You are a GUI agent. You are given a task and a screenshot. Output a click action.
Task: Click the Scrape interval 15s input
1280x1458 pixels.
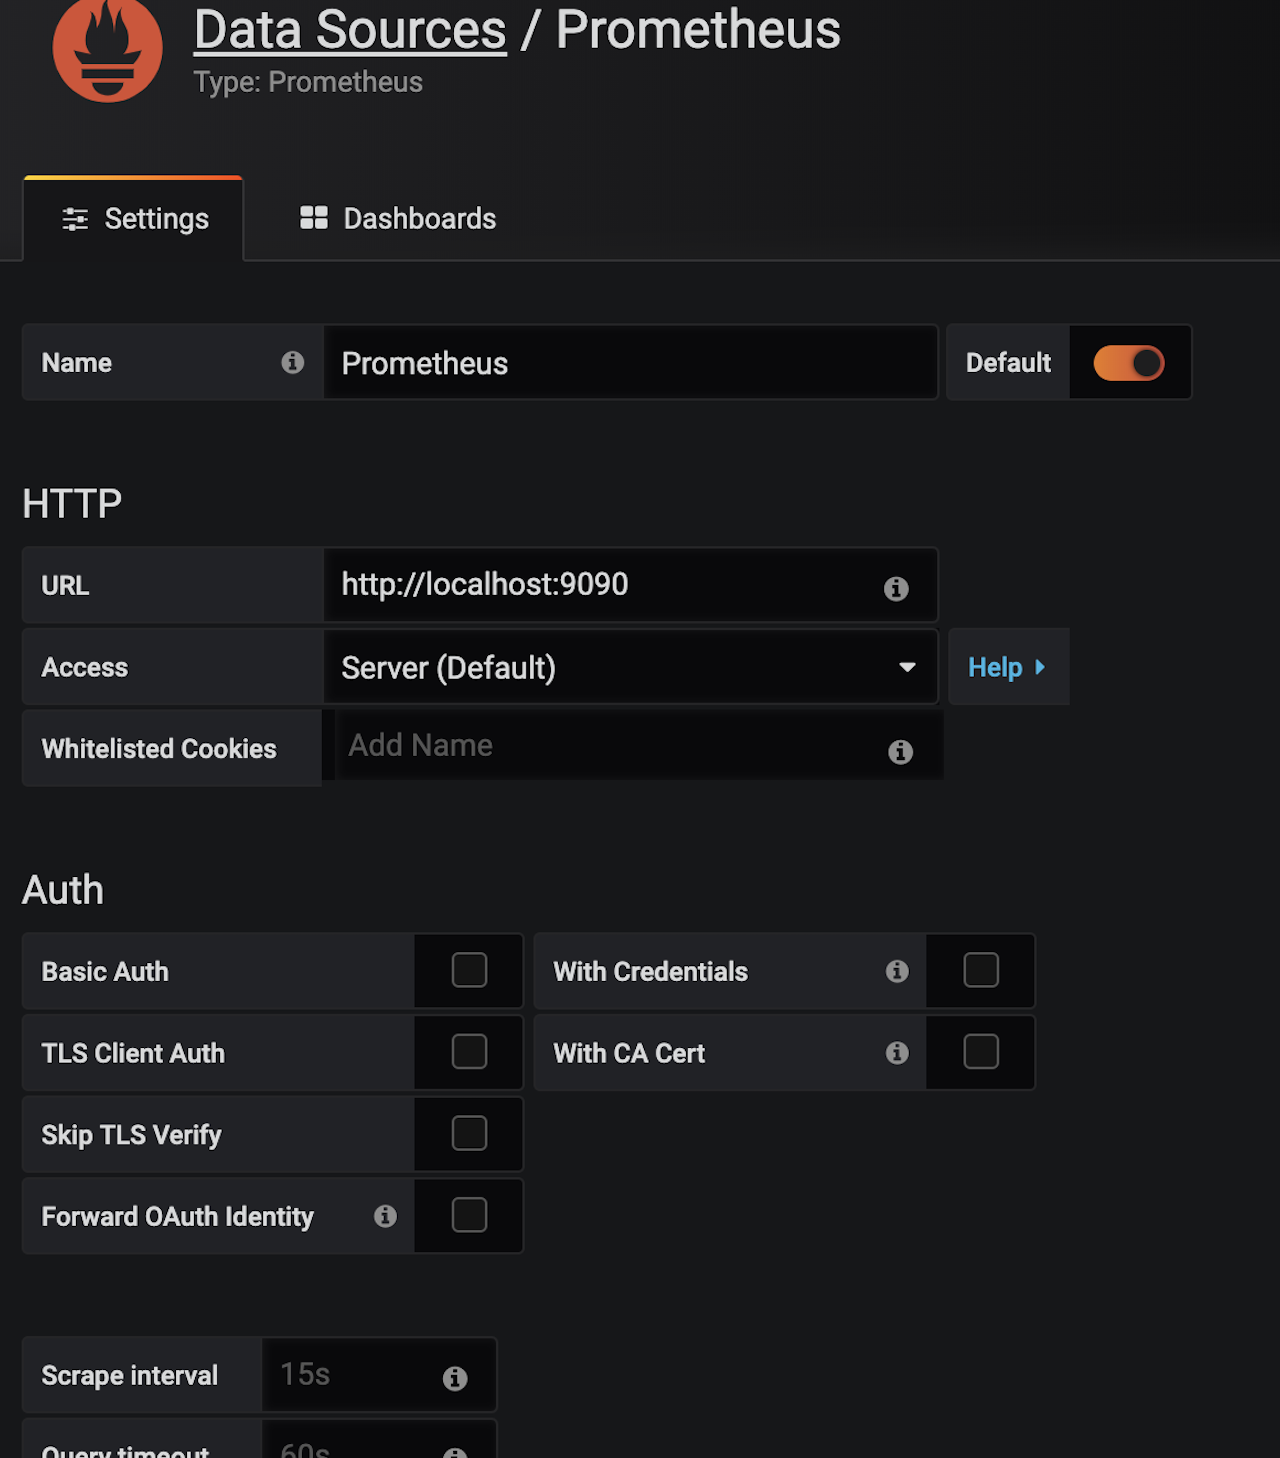[378, 1375]
